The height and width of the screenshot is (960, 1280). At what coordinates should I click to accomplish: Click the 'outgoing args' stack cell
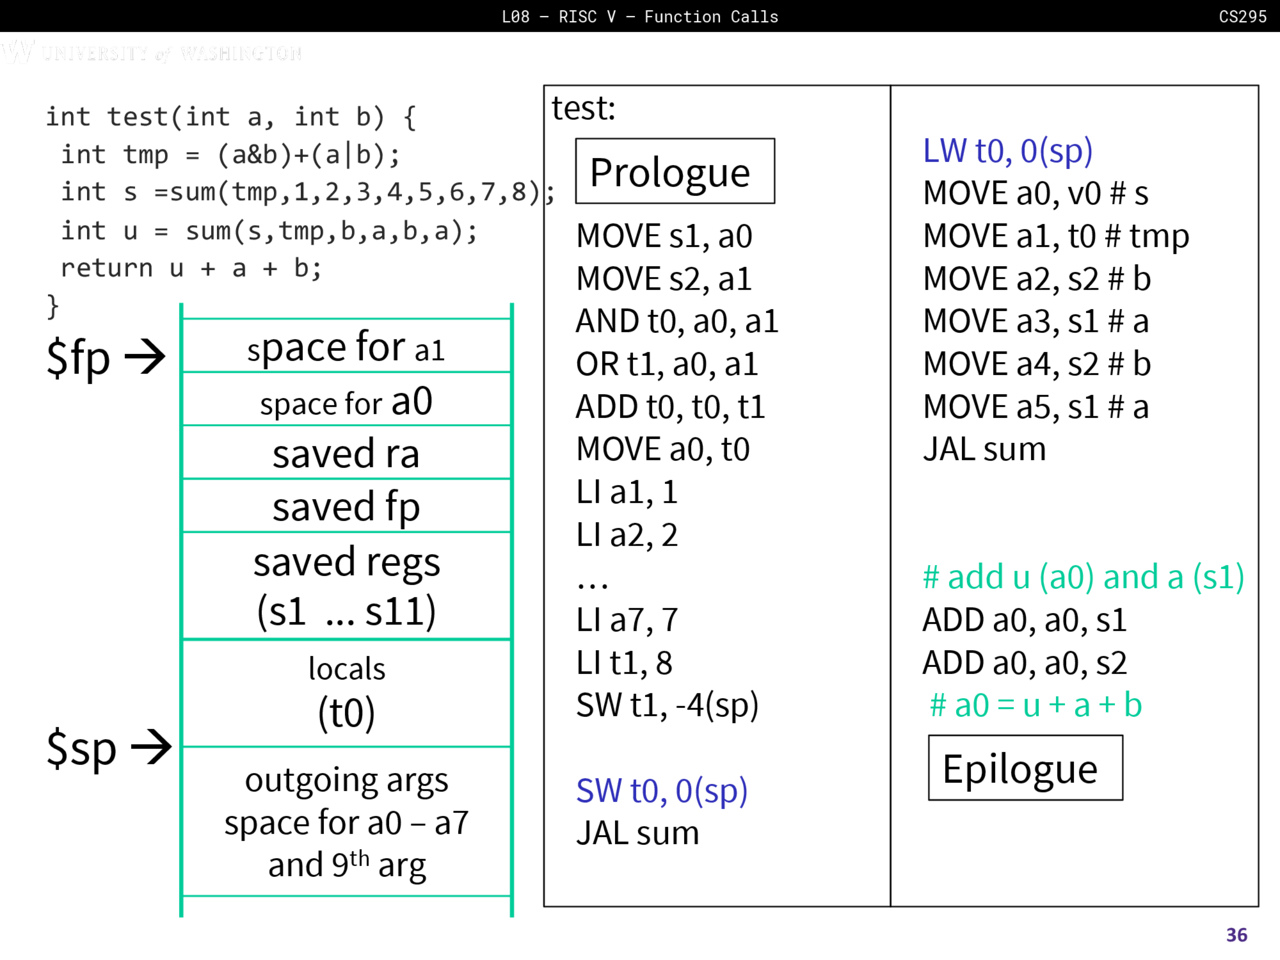click(346, 822)
